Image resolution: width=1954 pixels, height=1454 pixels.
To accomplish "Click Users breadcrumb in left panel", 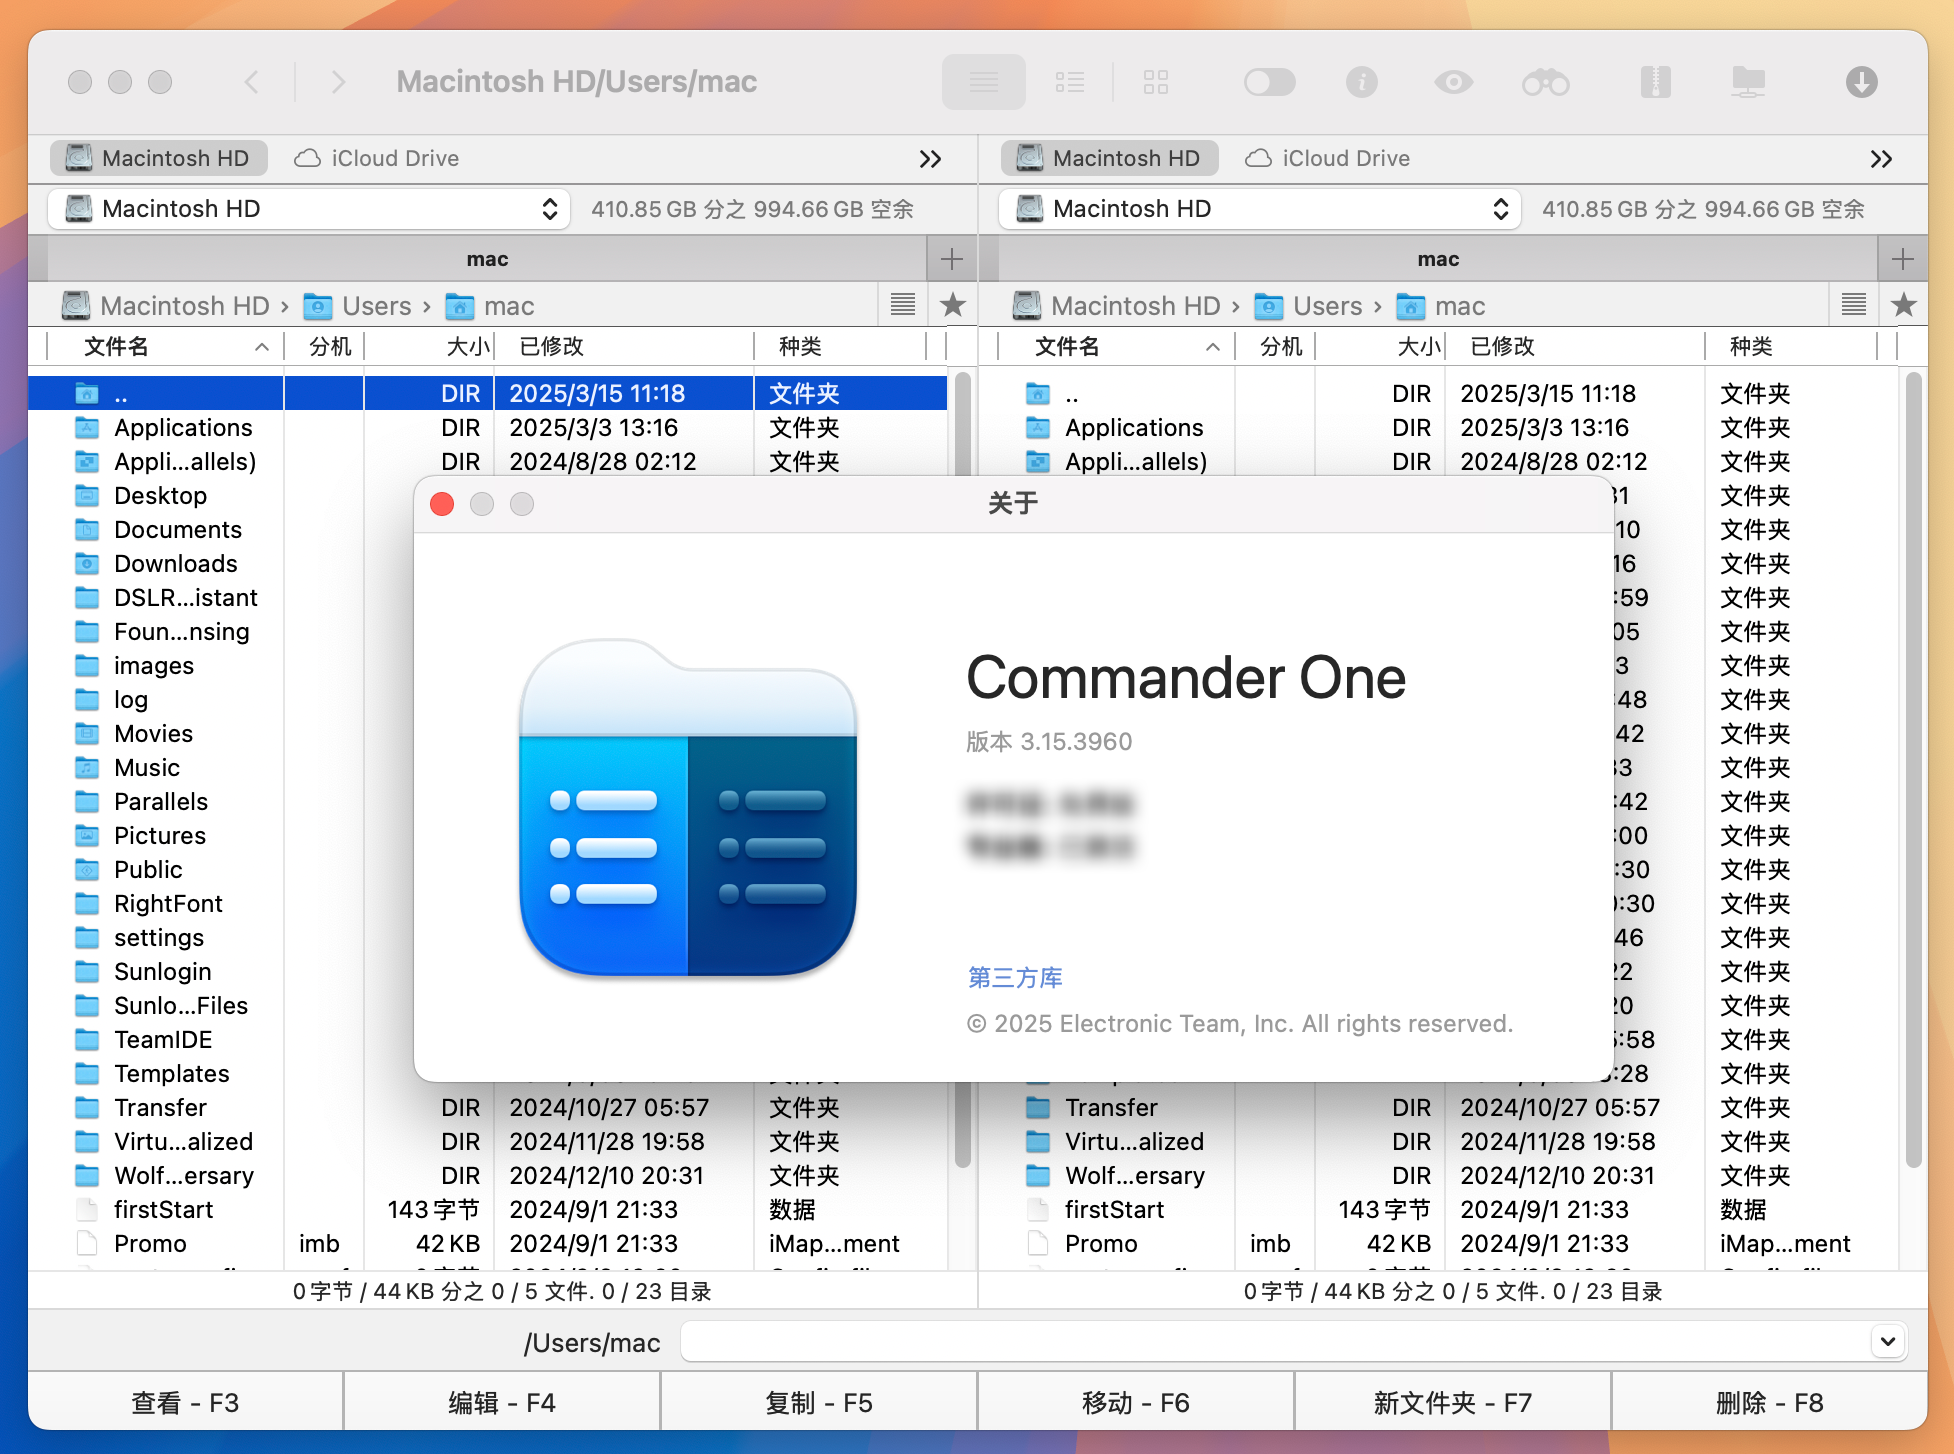I will [x=359, y=306].
